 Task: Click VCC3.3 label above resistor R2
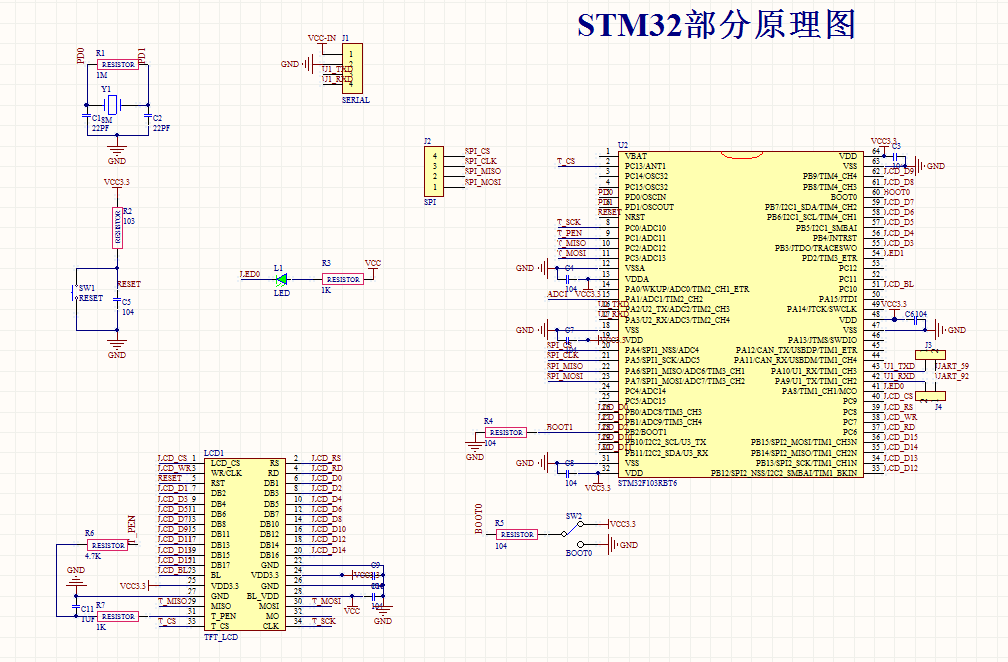(116, 182)
